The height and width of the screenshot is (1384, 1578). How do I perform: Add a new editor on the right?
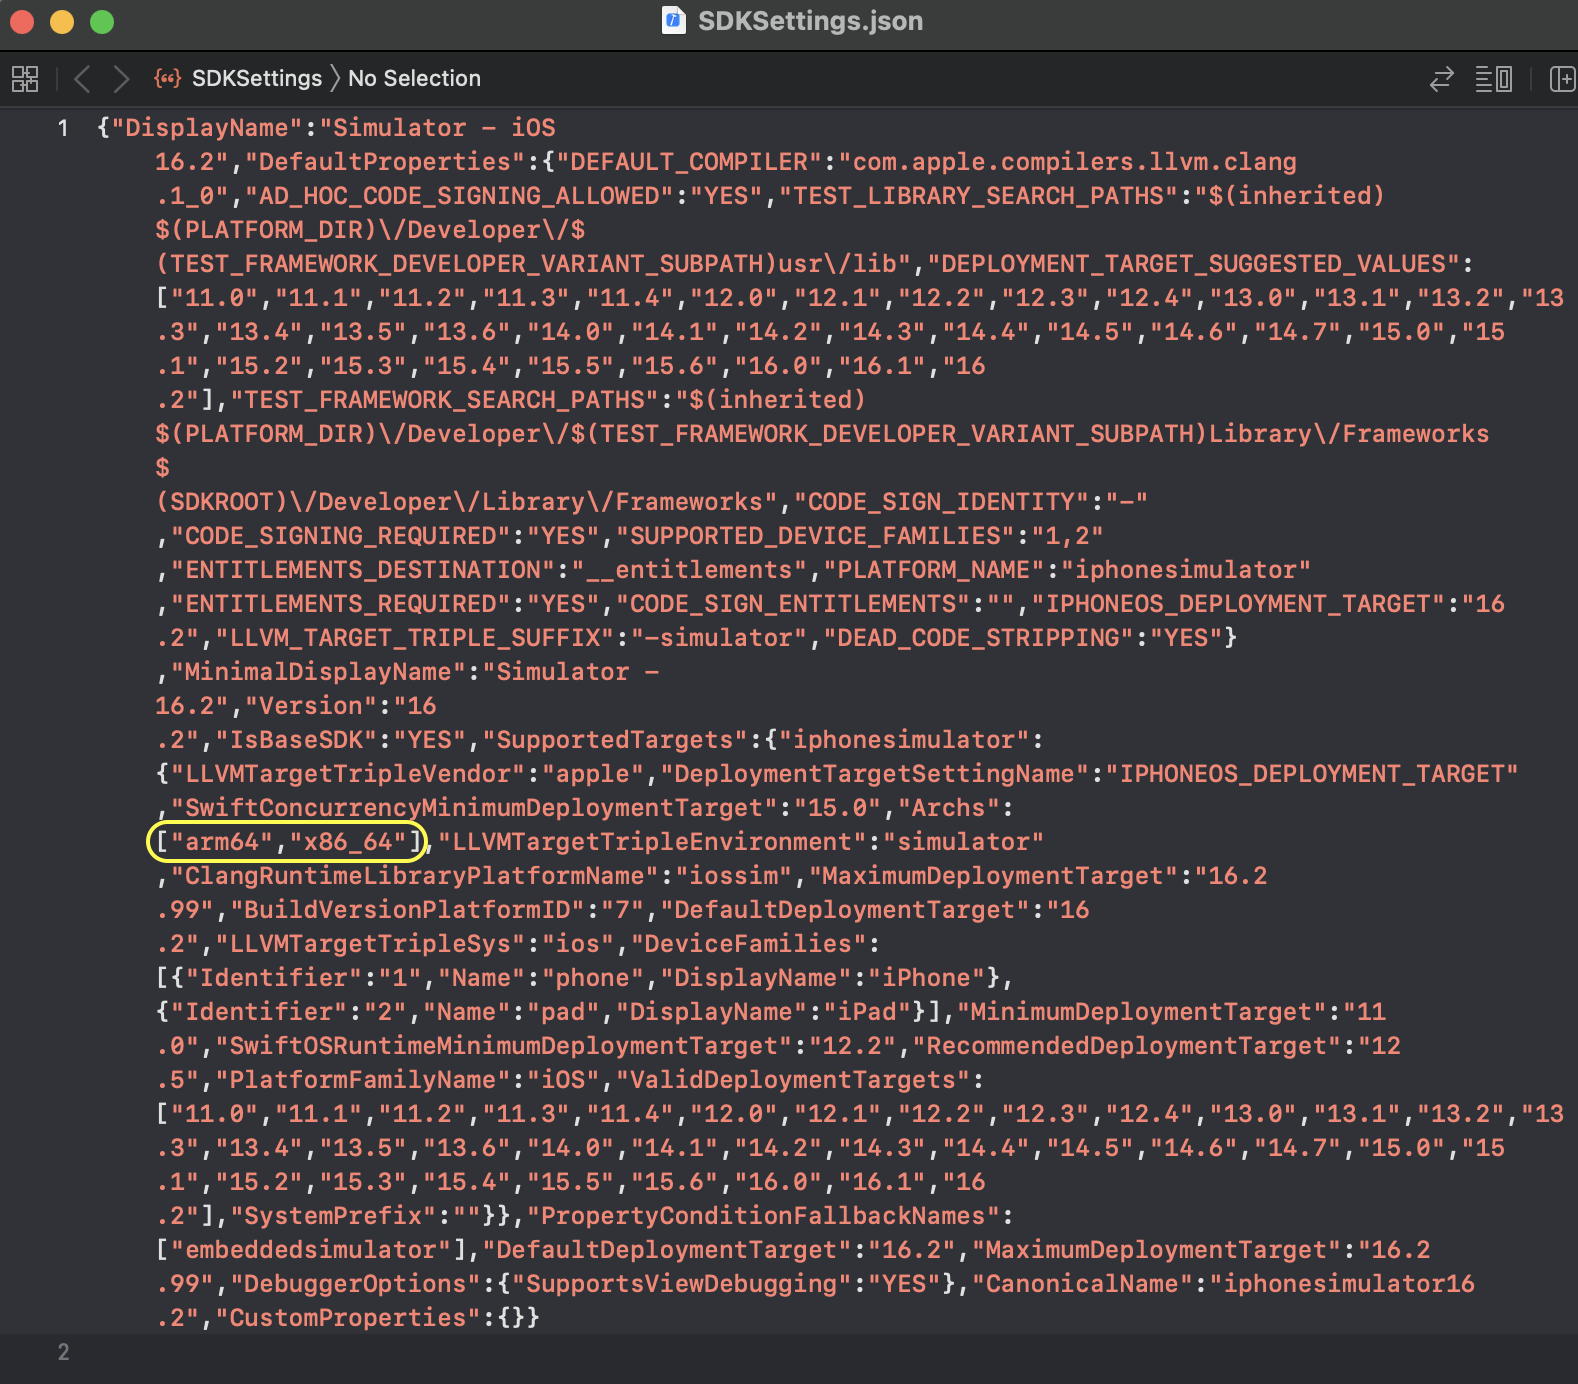(x=1562, y=78)
